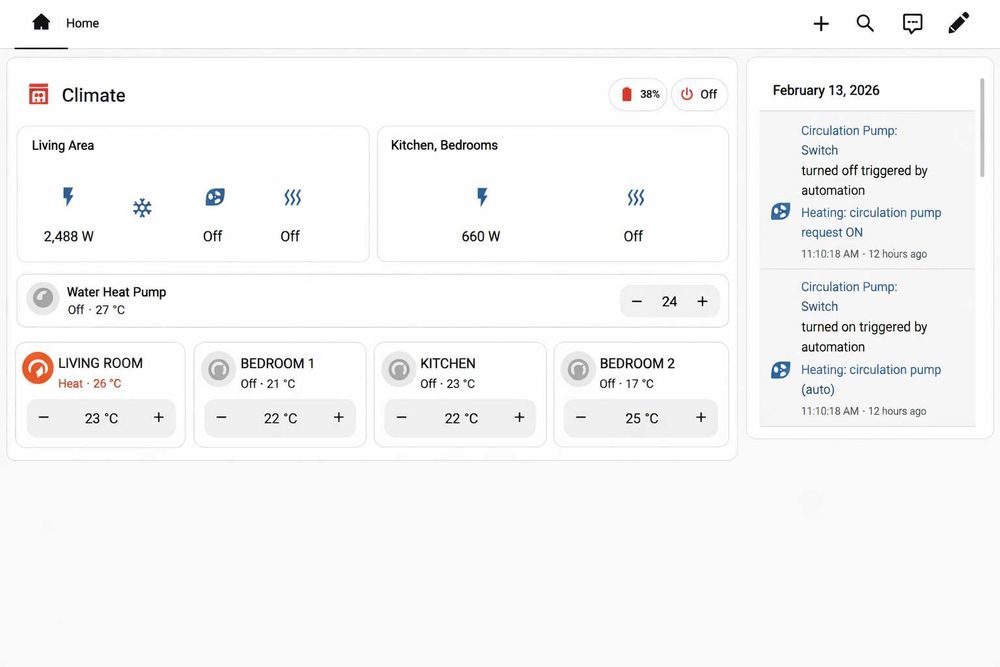Lower Kitchen setpoint with minus

401,418
